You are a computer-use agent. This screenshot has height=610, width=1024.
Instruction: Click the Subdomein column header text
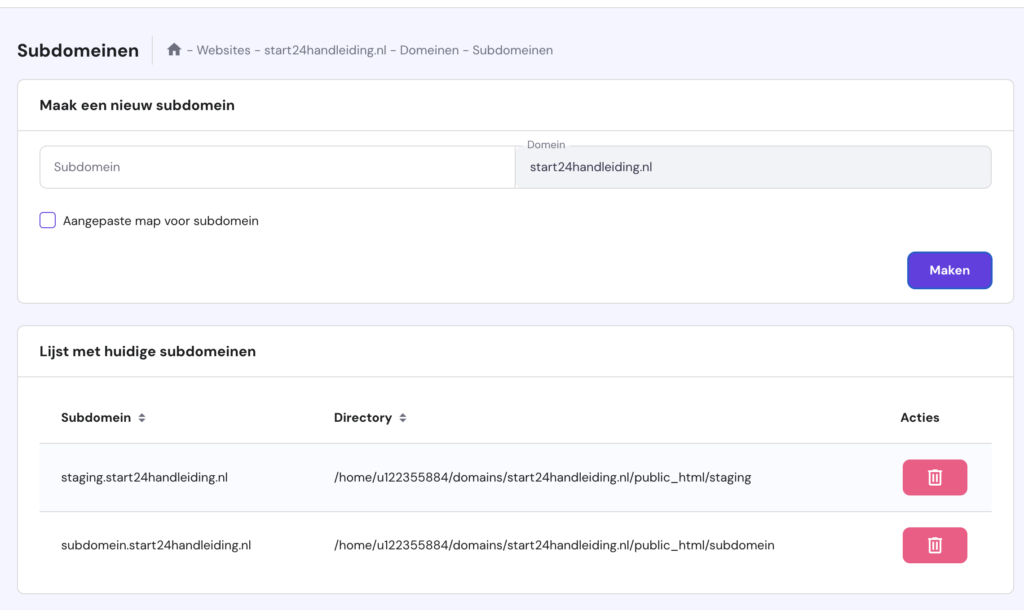[96, 418]
